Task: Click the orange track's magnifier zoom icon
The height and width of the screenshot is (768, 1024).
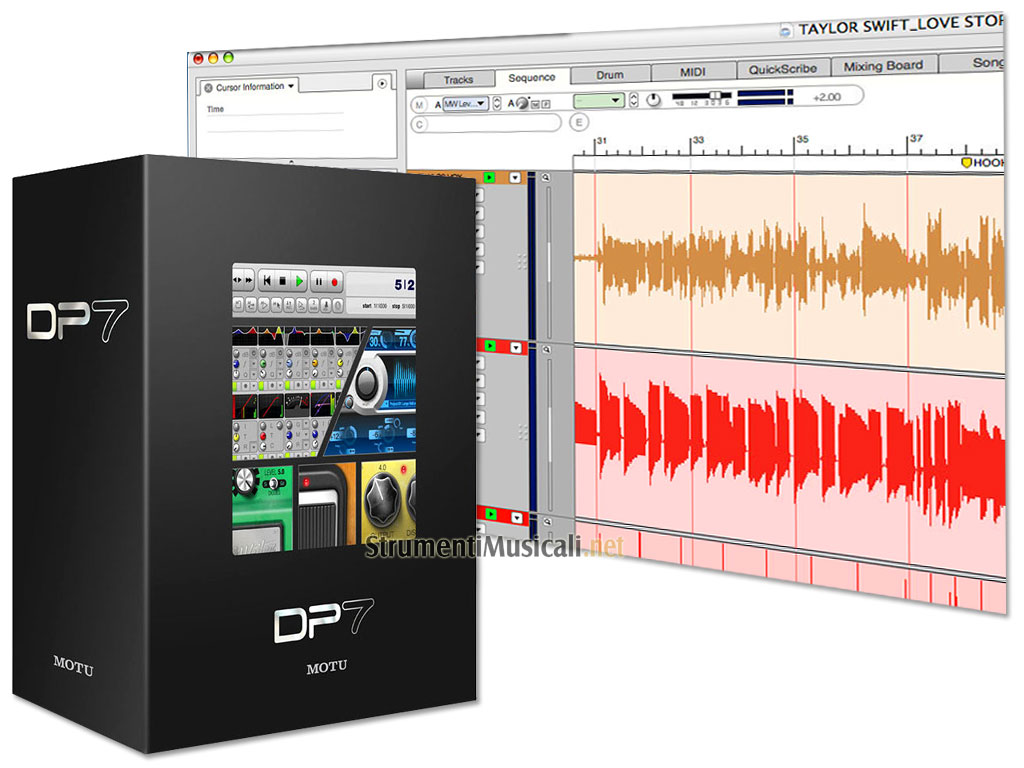Action: [545, 178]
